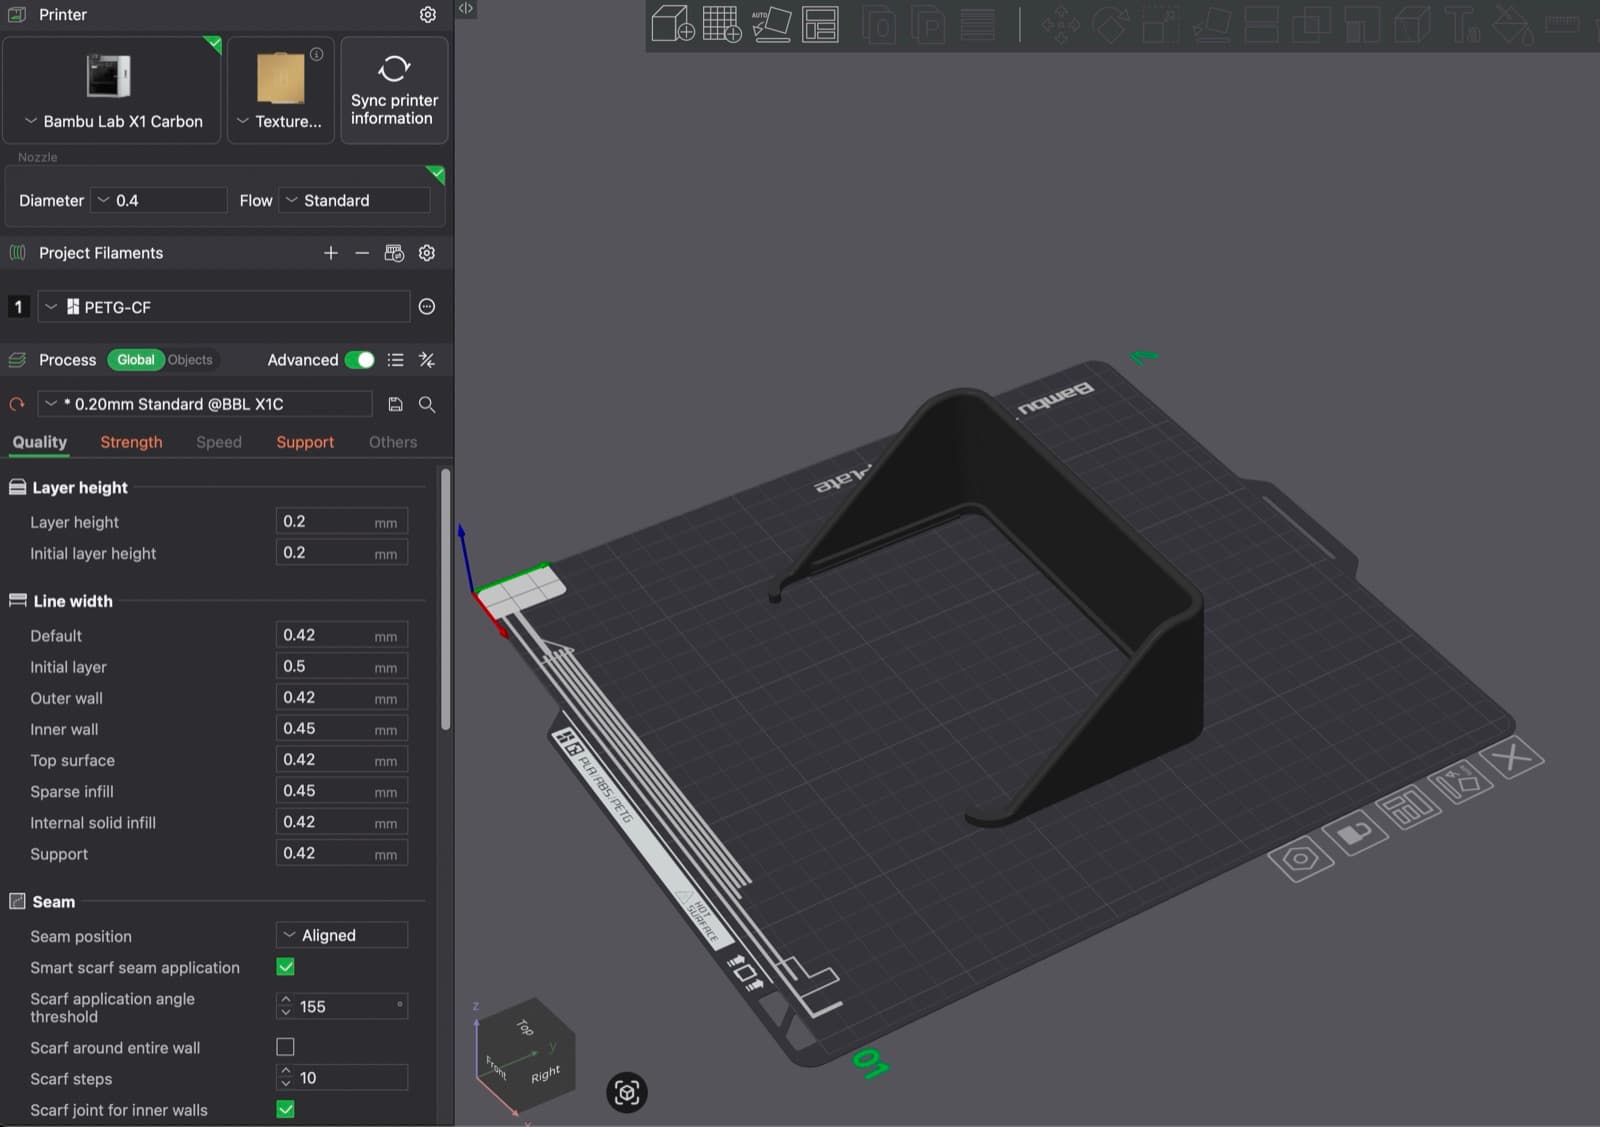Toggle plate lock icon
Viewport: 1600px width, 1127px height.
coord(1355,833)
